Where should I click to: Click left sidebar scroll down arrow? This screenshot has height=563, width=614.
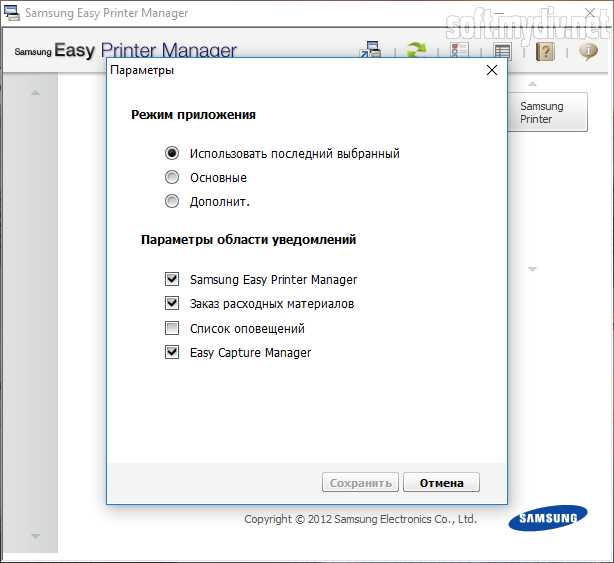[36, 536]
